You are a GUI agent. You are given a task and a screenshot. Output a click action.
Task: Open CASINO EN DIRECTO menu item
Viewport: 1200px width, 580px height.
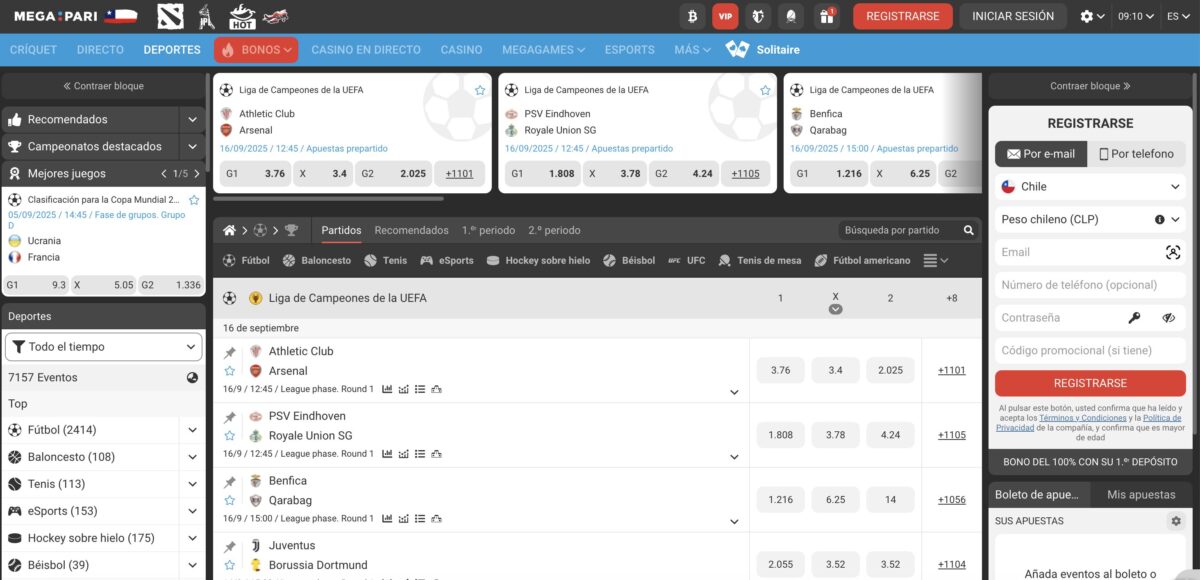pos(366,49)
